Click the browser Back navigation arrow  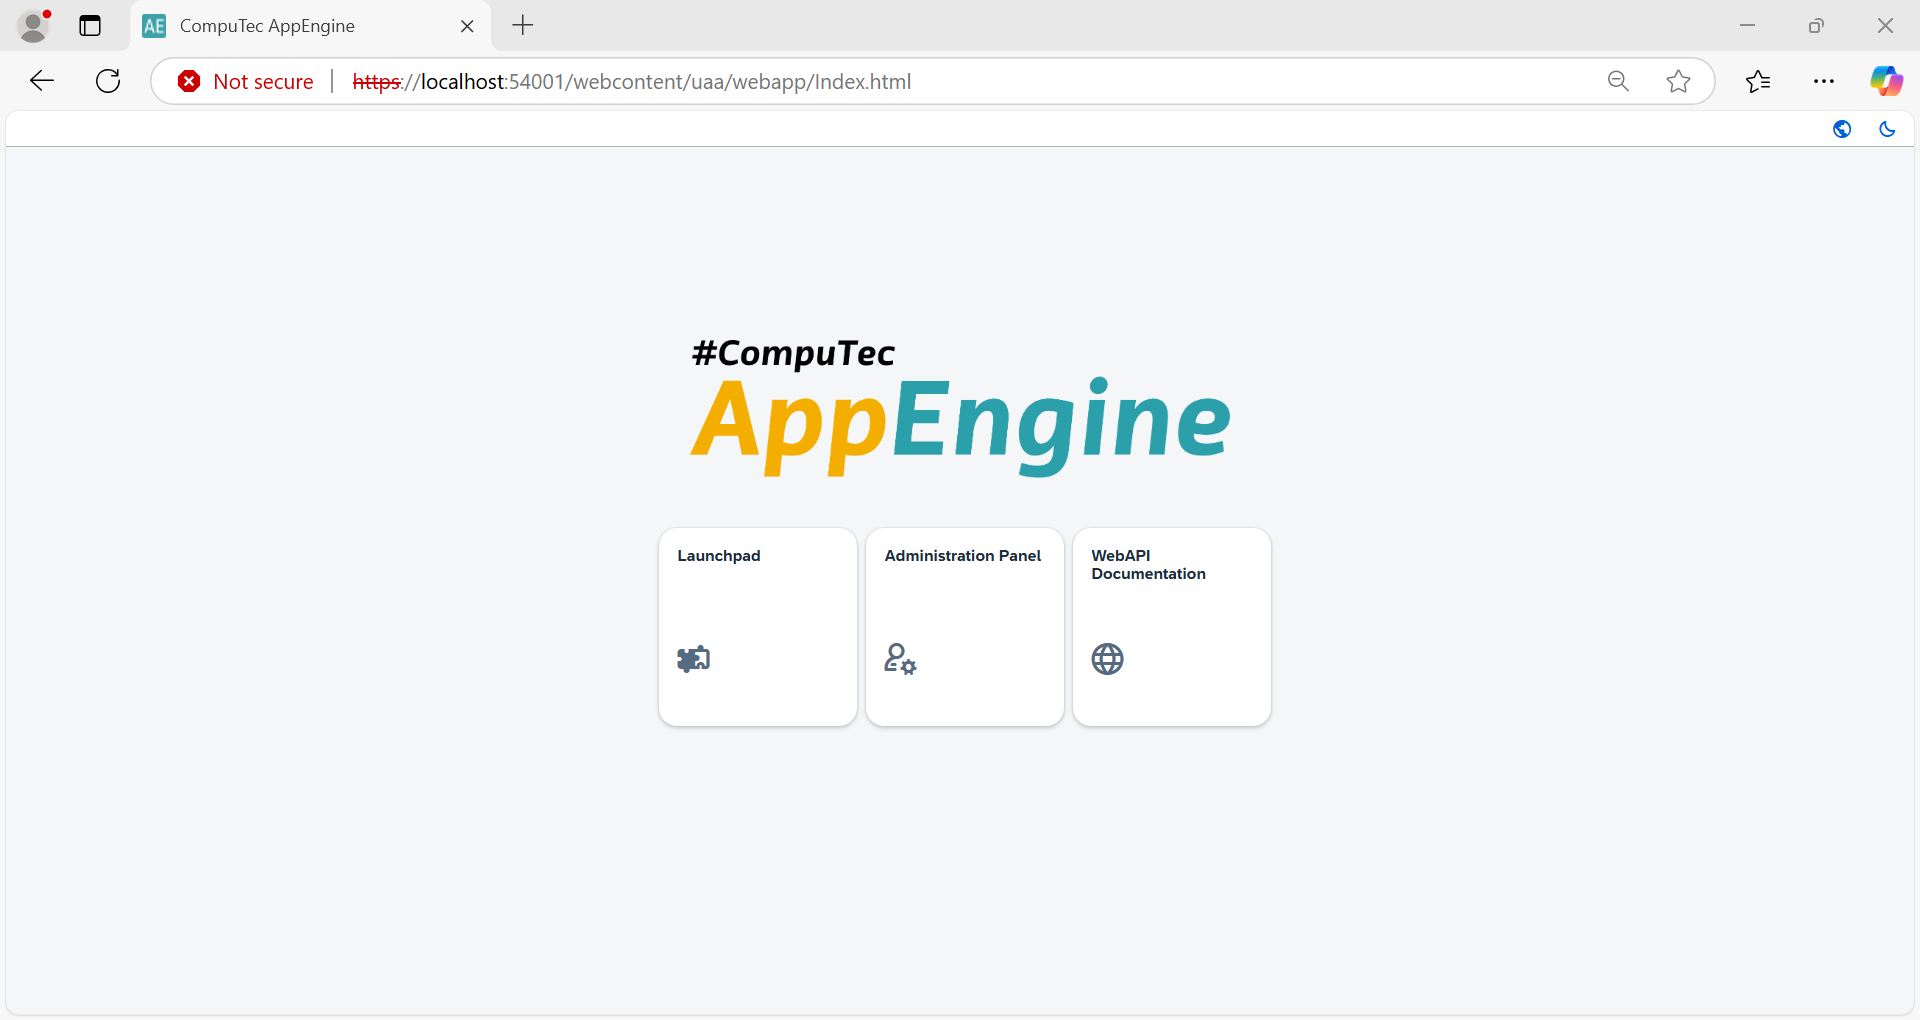pos(41,81)
